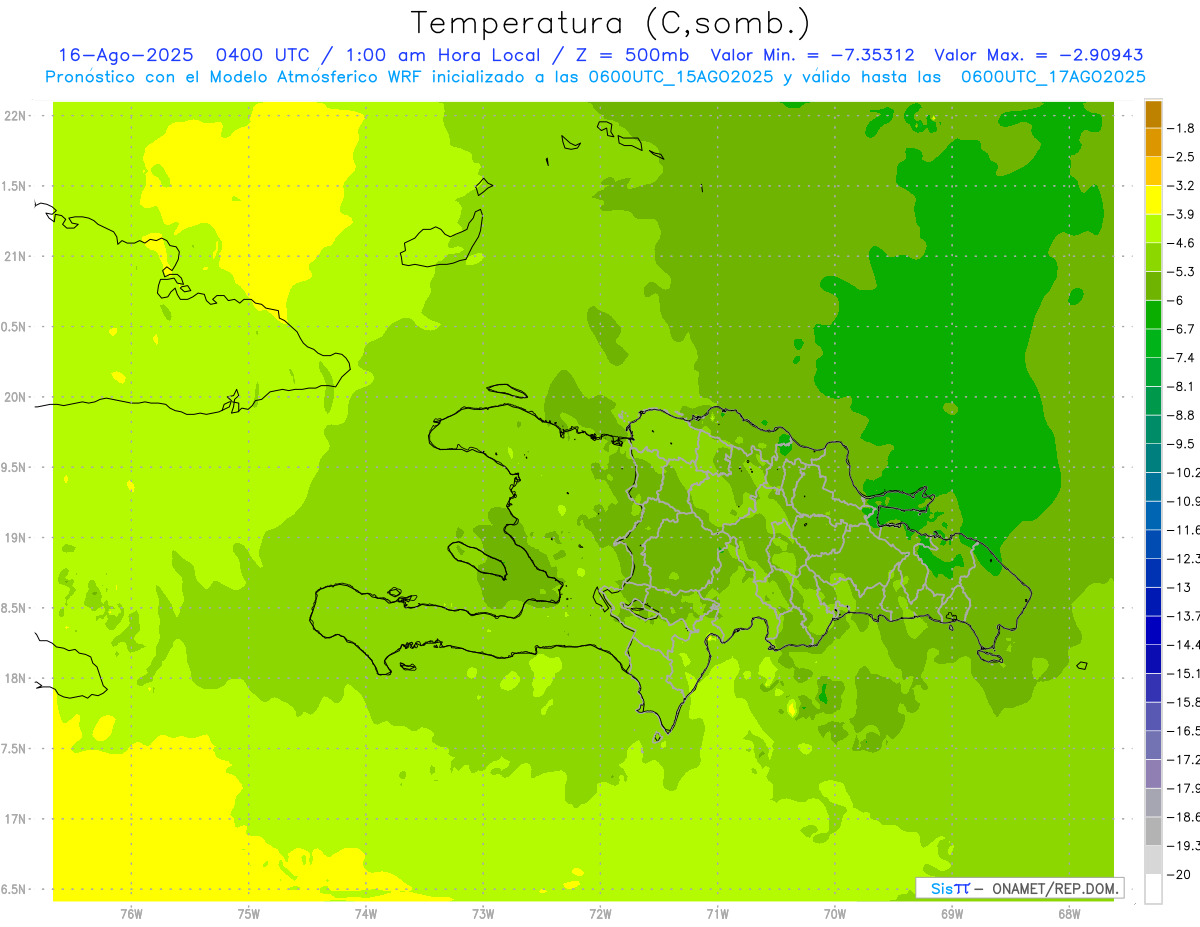Screen dimensions: 1200x927
Task: Pick the dark blue swatch between -13.7 and -14.4
Action: (1153, 630)
